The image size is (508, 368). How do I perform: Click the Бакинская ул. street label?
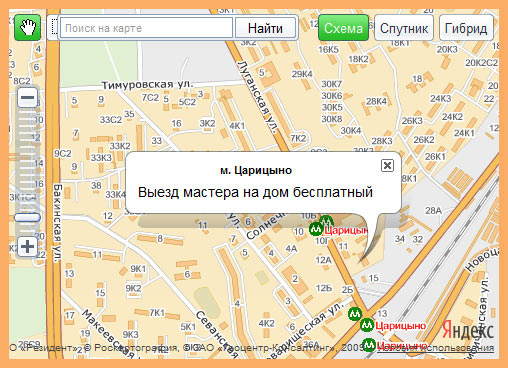tap(58, 222)
